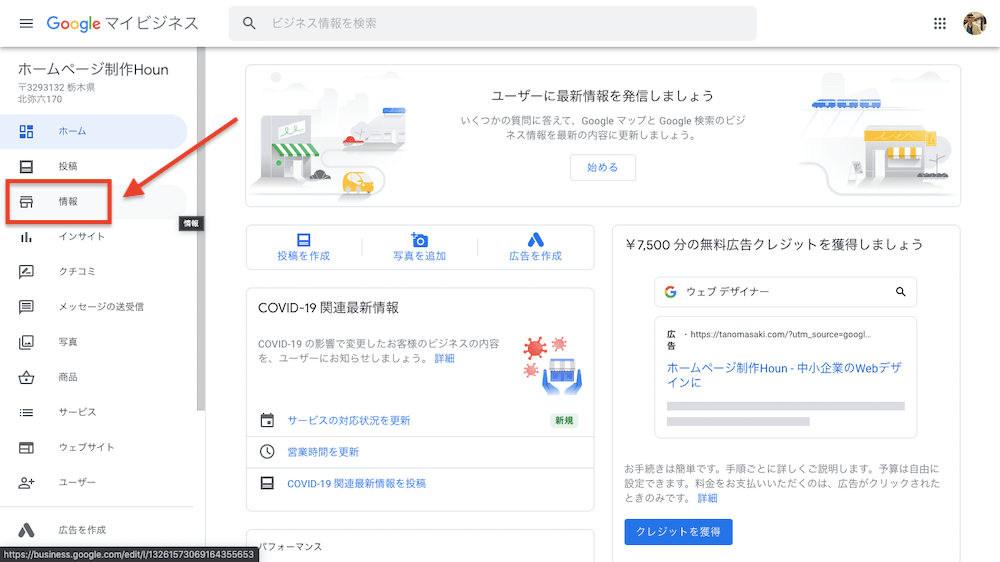1000x562 pixels.
Task: Select the 情報 store icon in sidebar
Action: point(26,202)
